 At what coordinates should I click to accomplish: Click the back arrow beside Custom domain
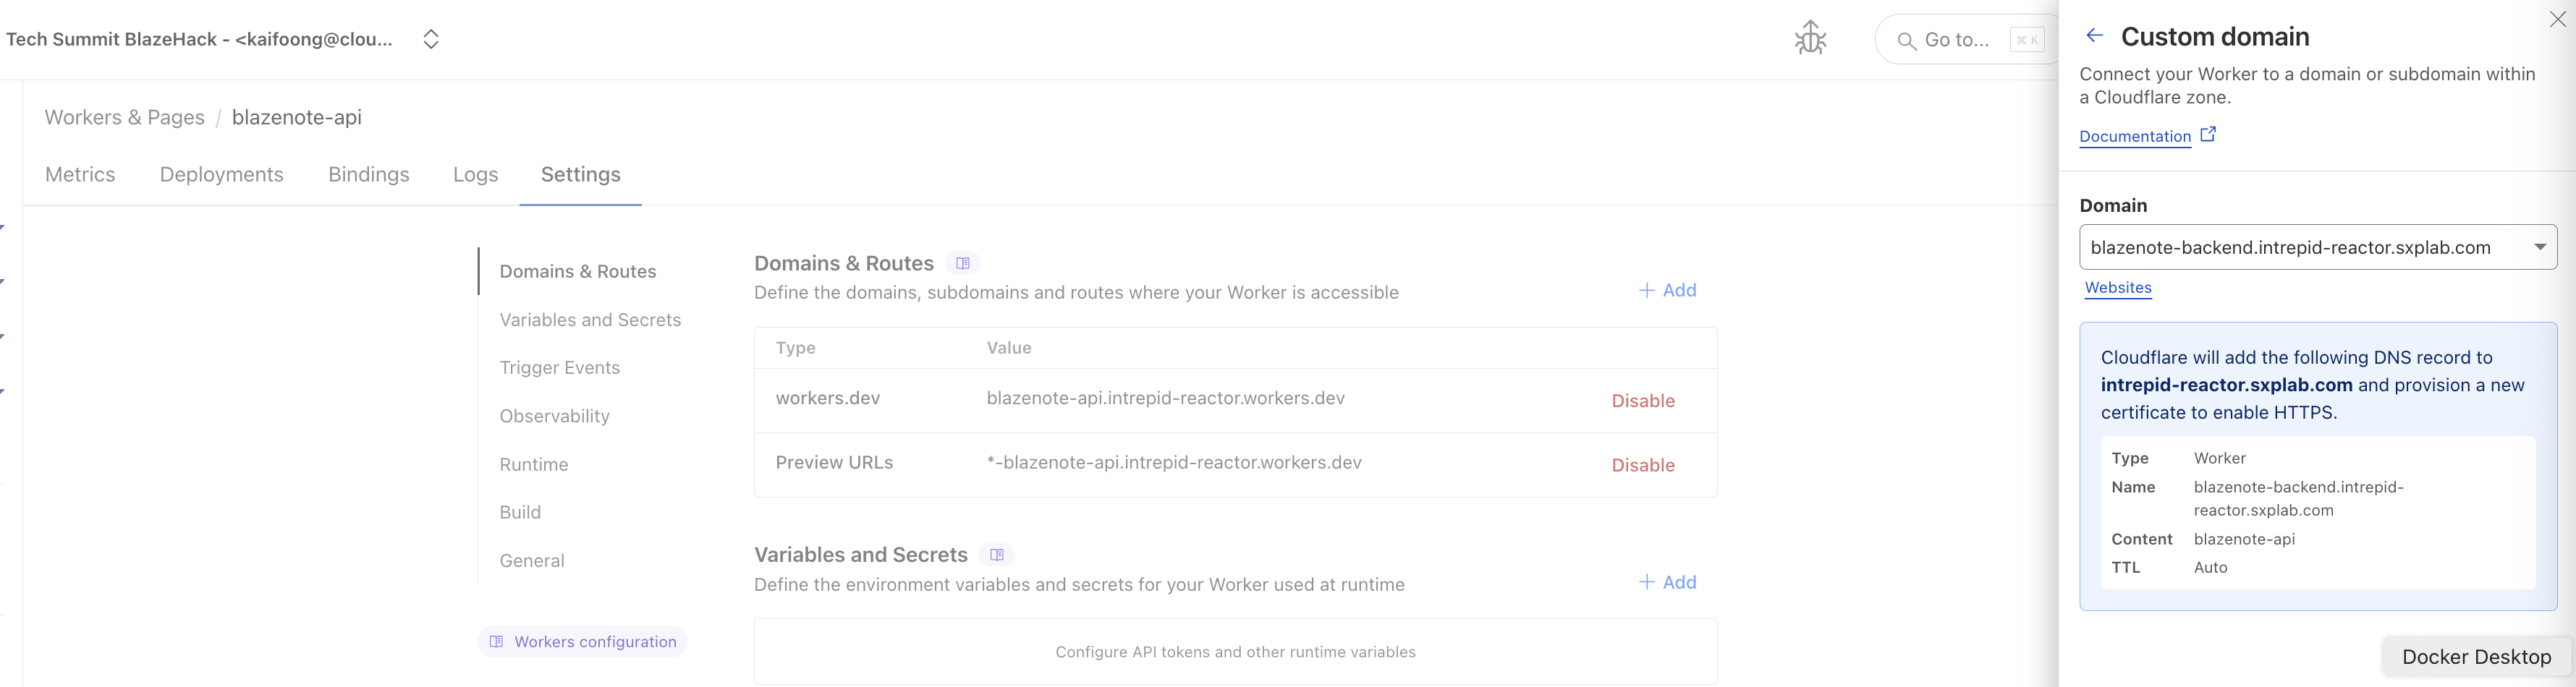[2094, 36]
